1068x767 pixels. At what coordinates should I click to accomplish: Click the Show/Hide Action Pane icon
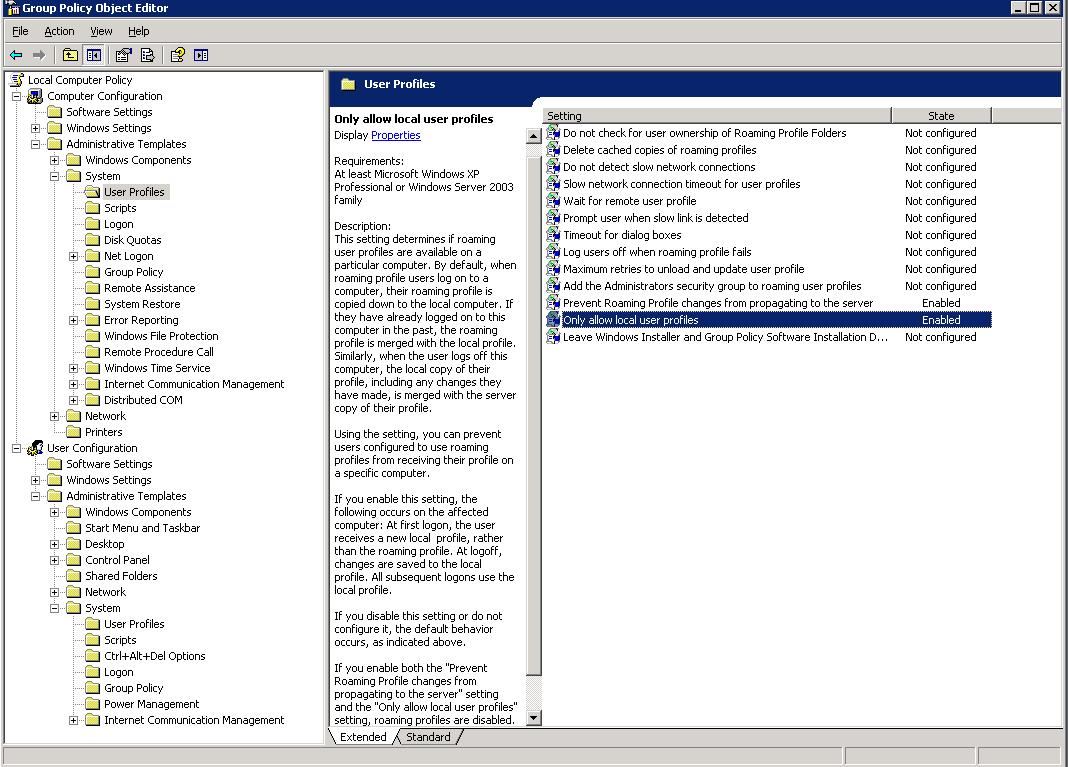coord(201,55)
